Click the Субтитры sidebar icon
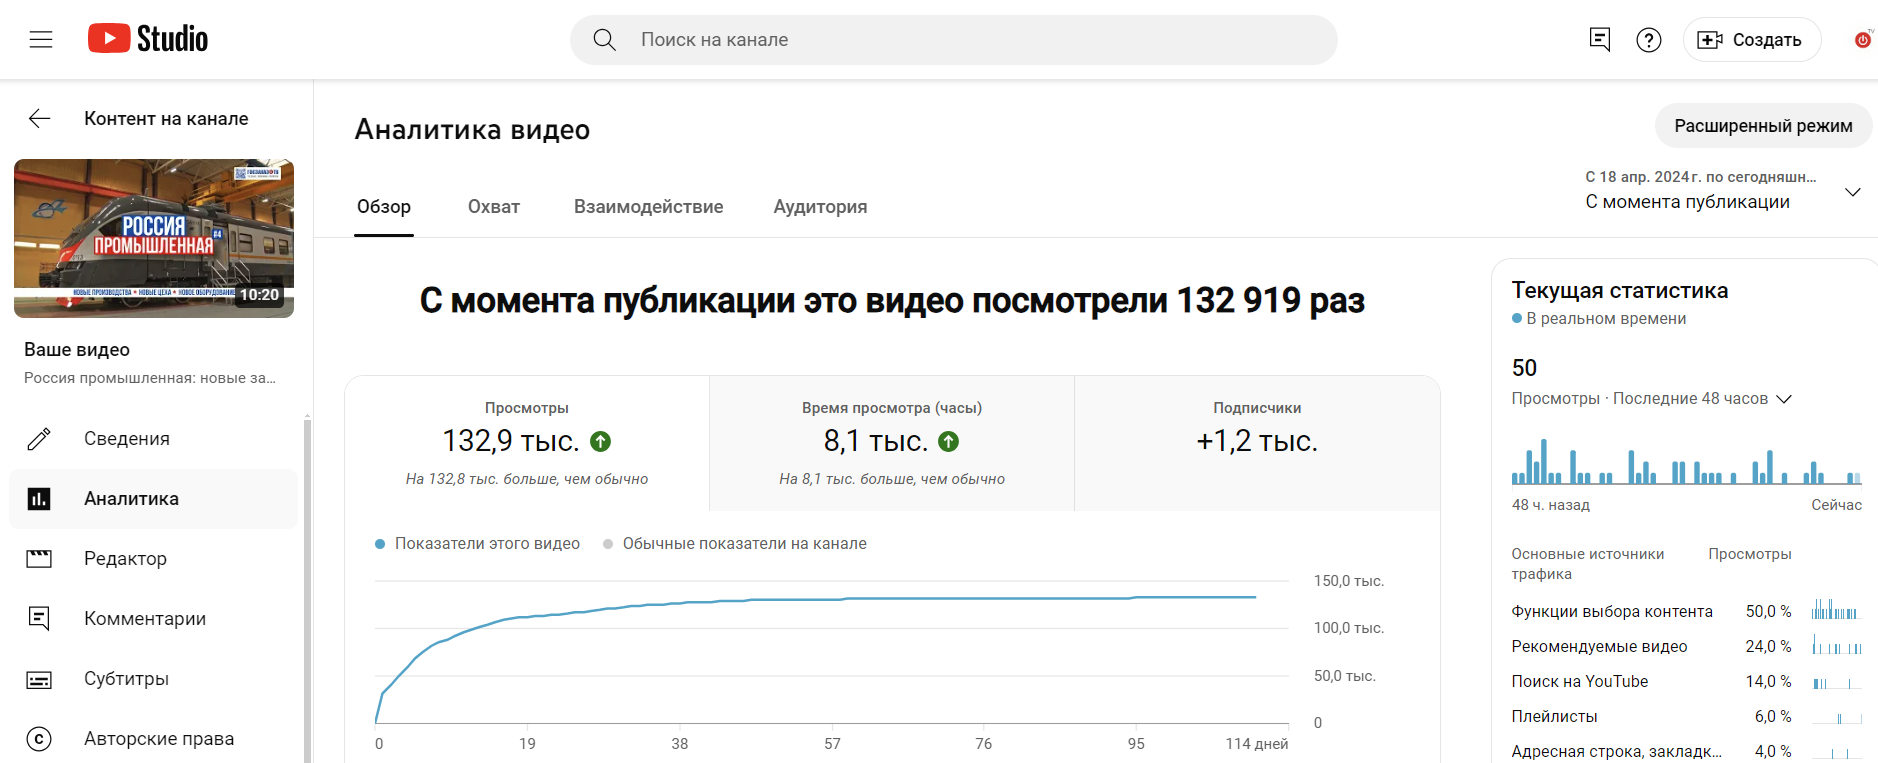 point(39,680)
